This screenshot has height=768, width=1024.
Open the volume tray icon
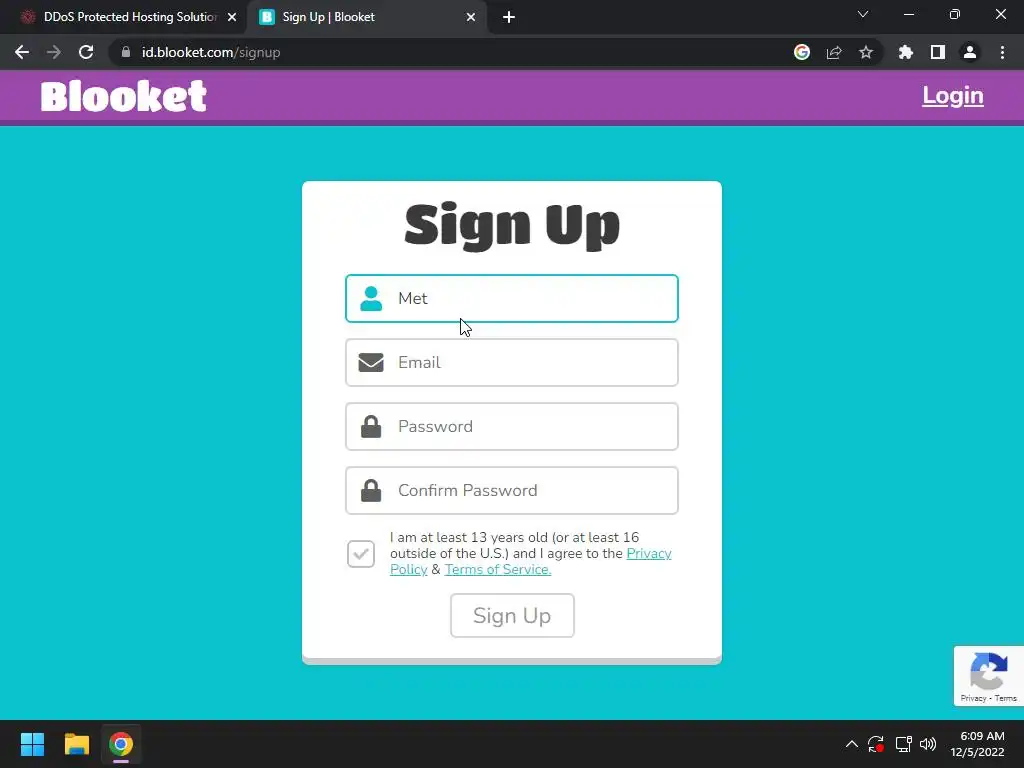pyautogui.click(x=928, y=744)
